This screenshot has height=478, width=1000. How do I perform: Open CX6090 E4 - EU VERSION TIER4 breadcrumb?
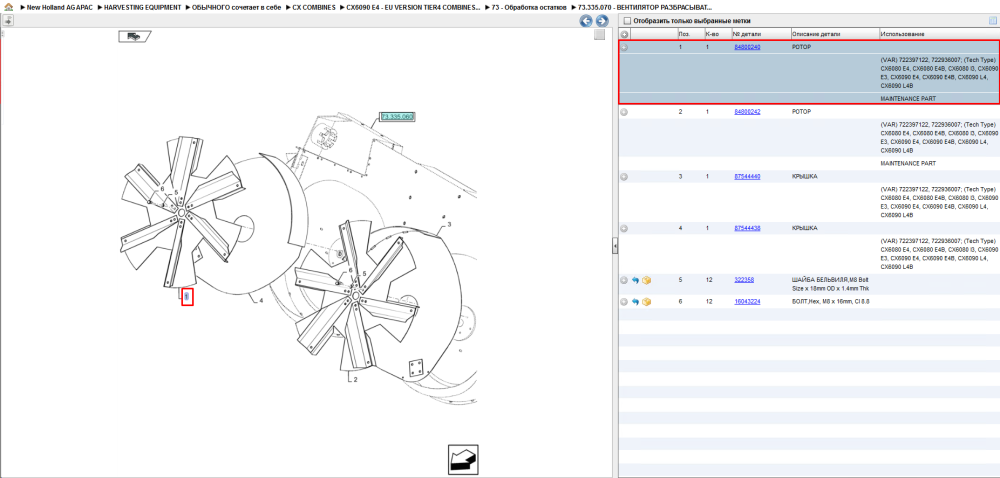[x=414, y=7]
